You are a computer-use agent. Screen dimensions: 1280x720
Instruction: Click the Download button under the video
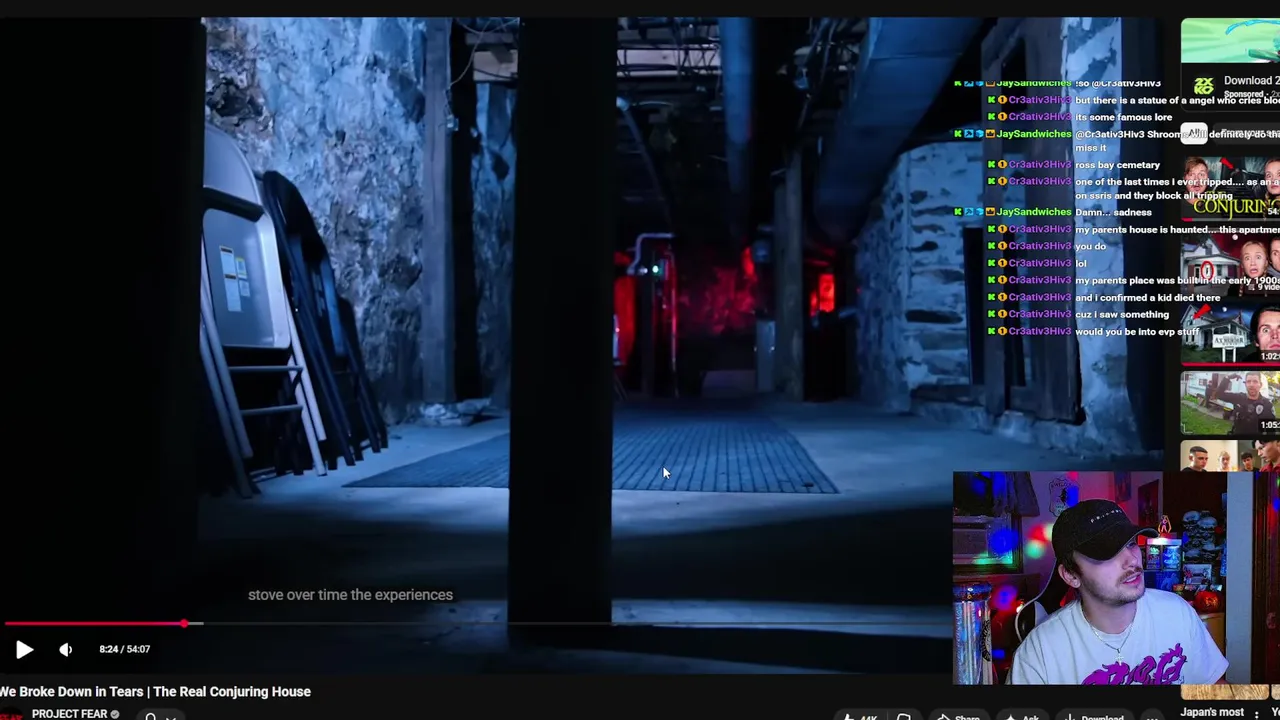click(1094, 717)
